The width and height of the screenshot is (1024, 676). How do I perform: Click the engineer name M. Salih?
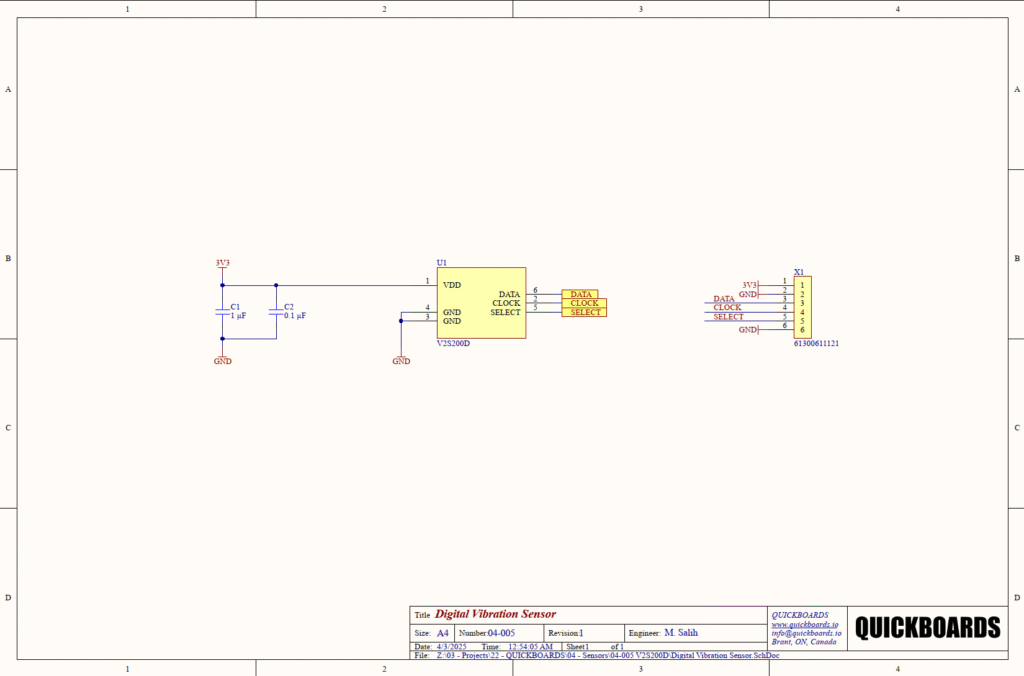[x=681, y=633]
